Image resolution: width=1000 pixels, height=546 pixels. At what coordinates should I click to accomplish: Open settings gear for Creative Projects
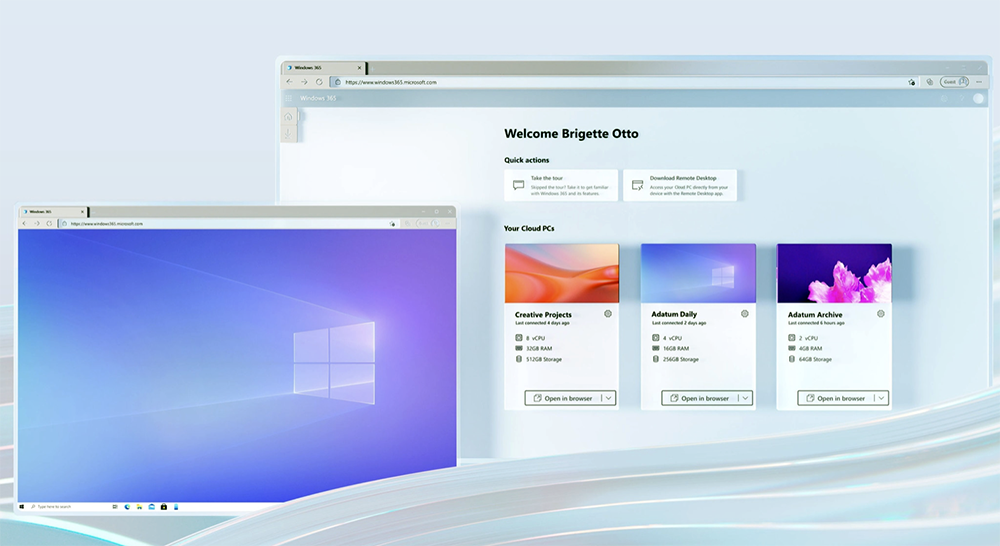608,313
